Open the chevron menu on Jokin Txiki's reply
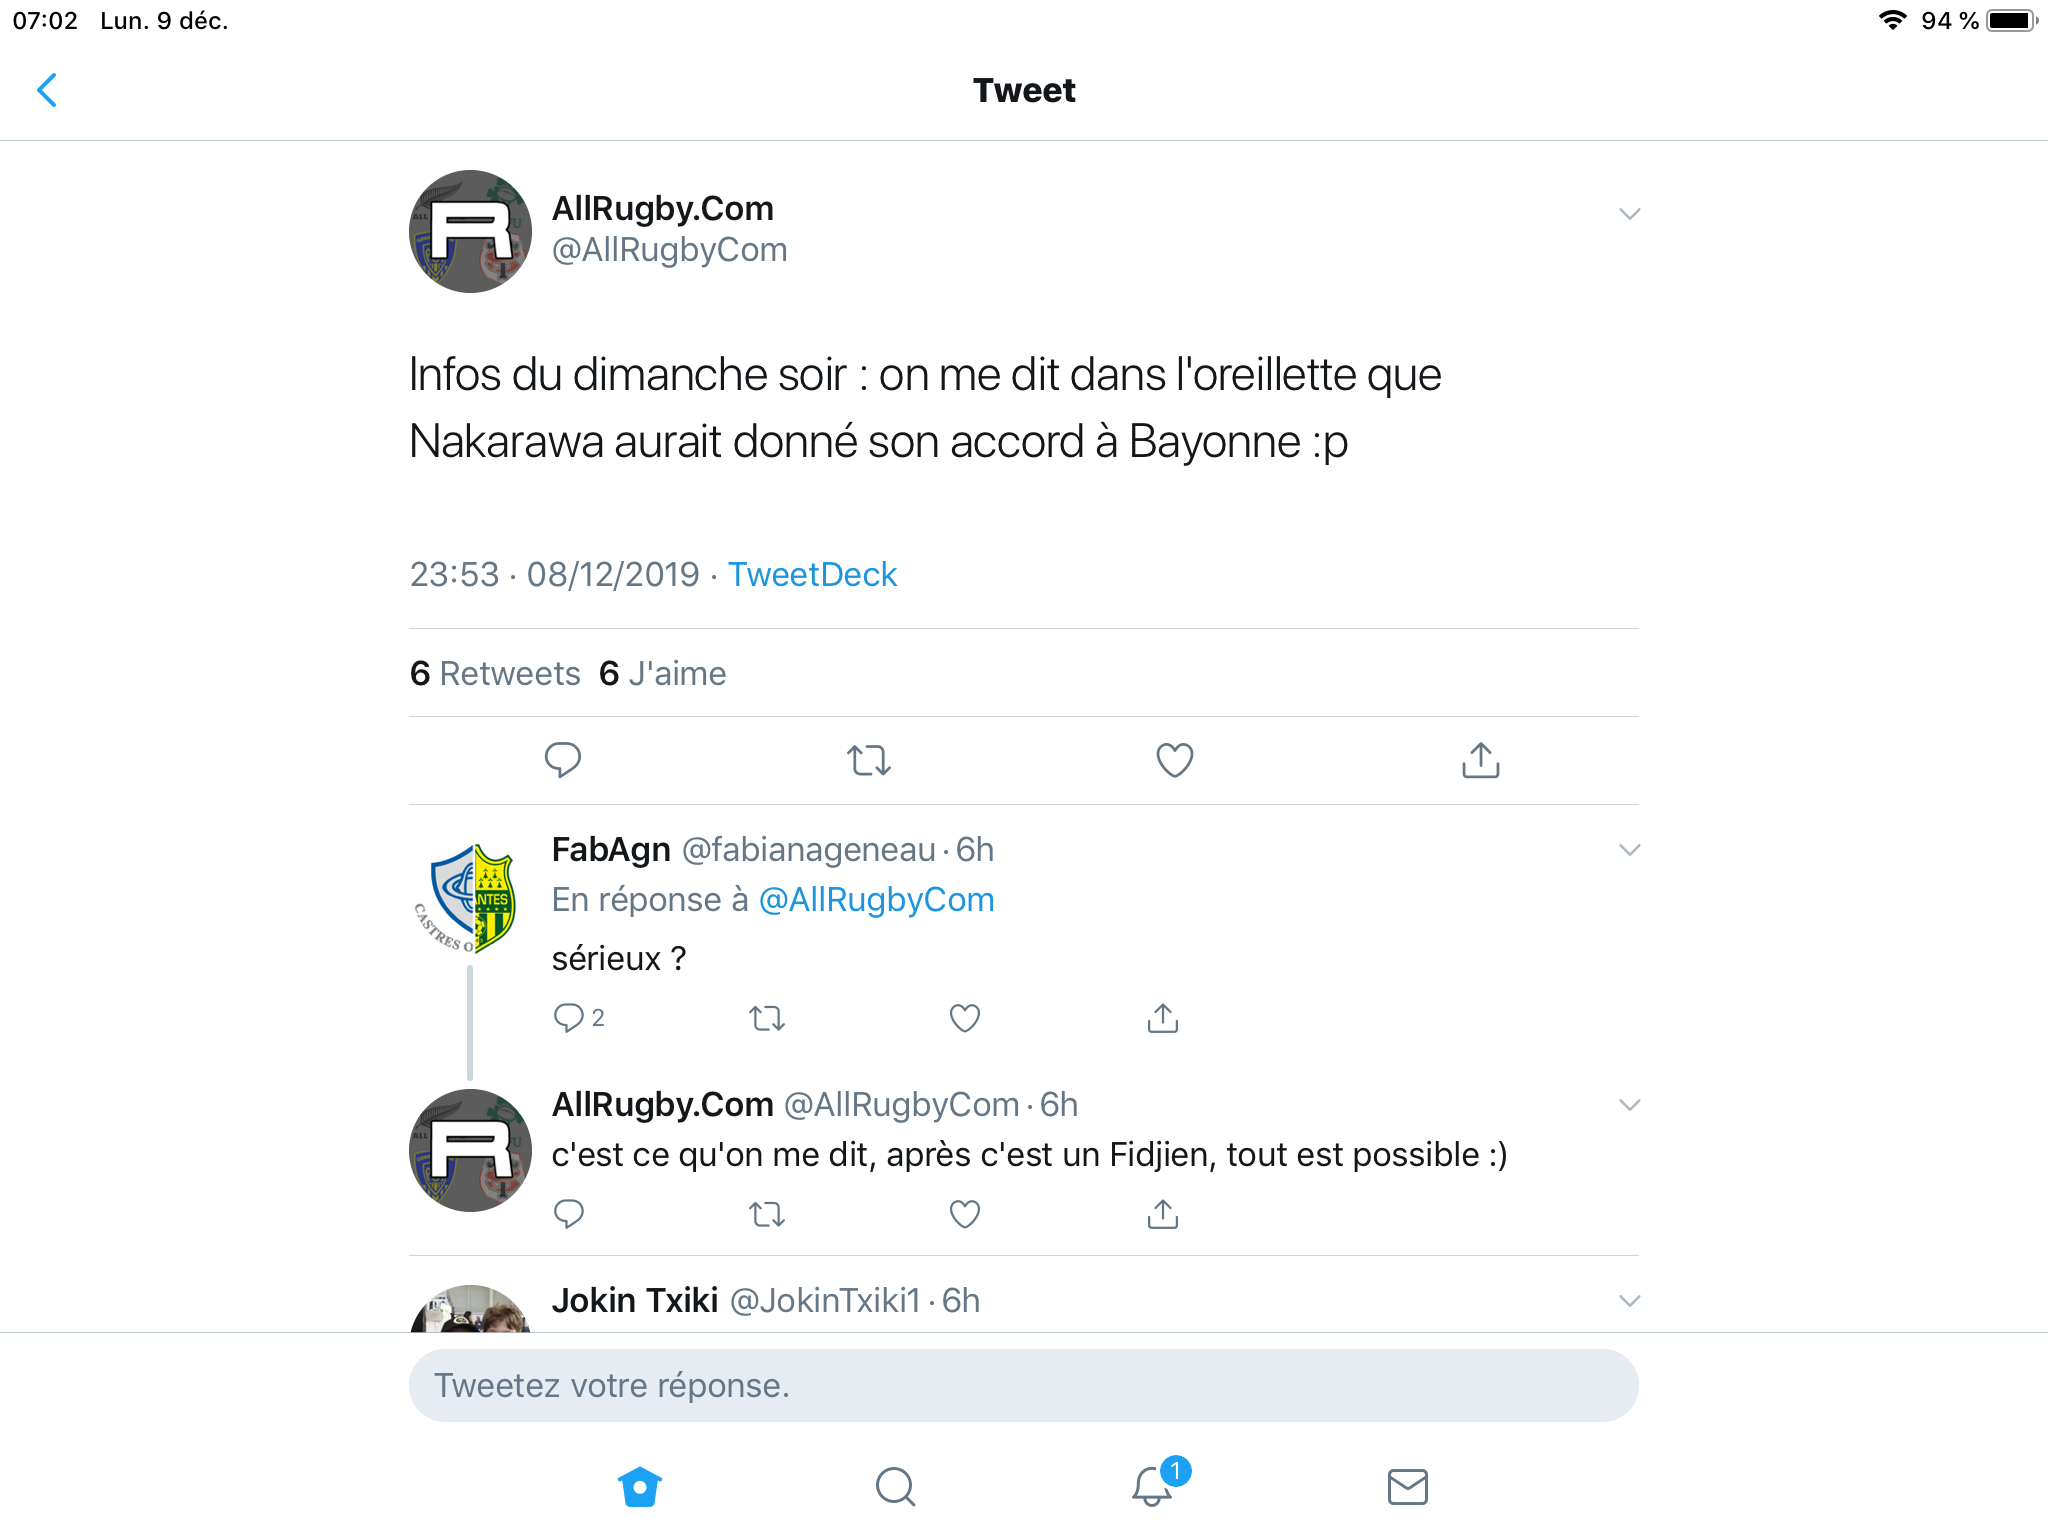This screenshot has width=2048, height=1536. tap(1629, 1301)
